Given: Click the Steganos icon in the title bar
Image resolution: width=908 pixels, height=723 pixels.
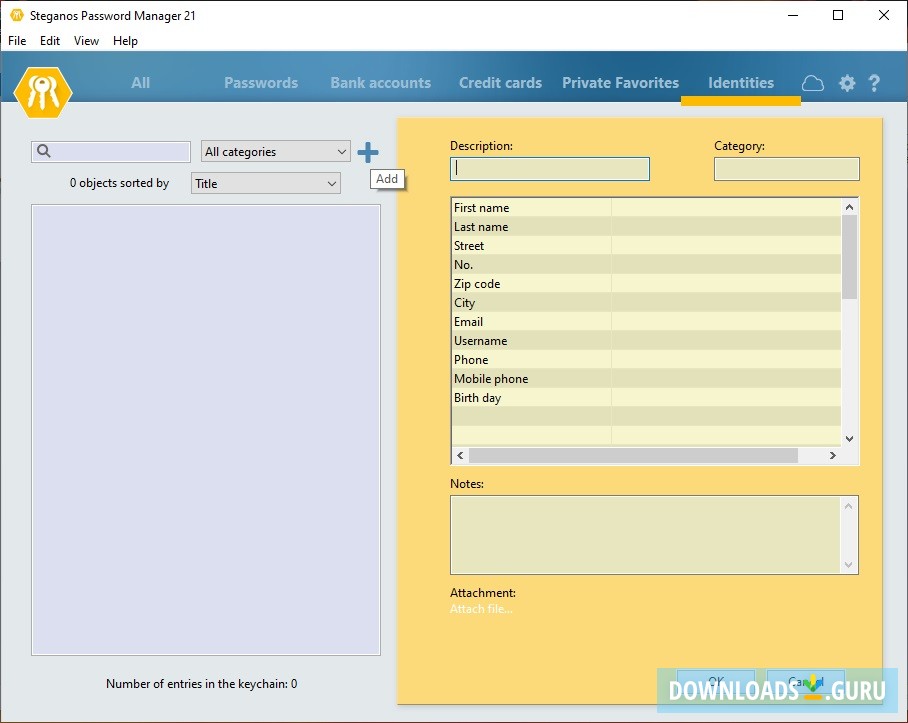Looking at the screenshot, I should 15,15.
